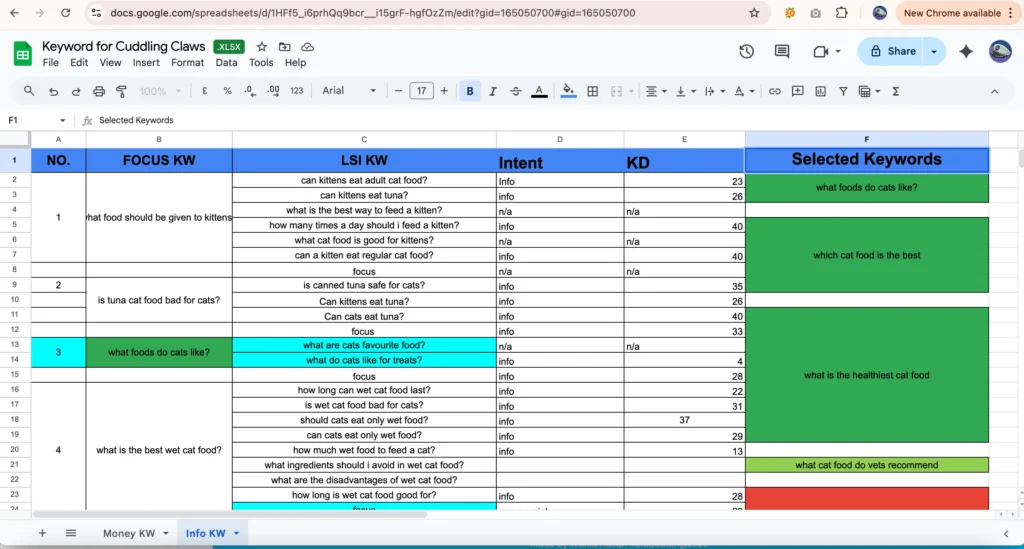The width and height of the screenshot is (1024, 549).
Task: Toggle italic formatting
Action: (x=493, y=91)
